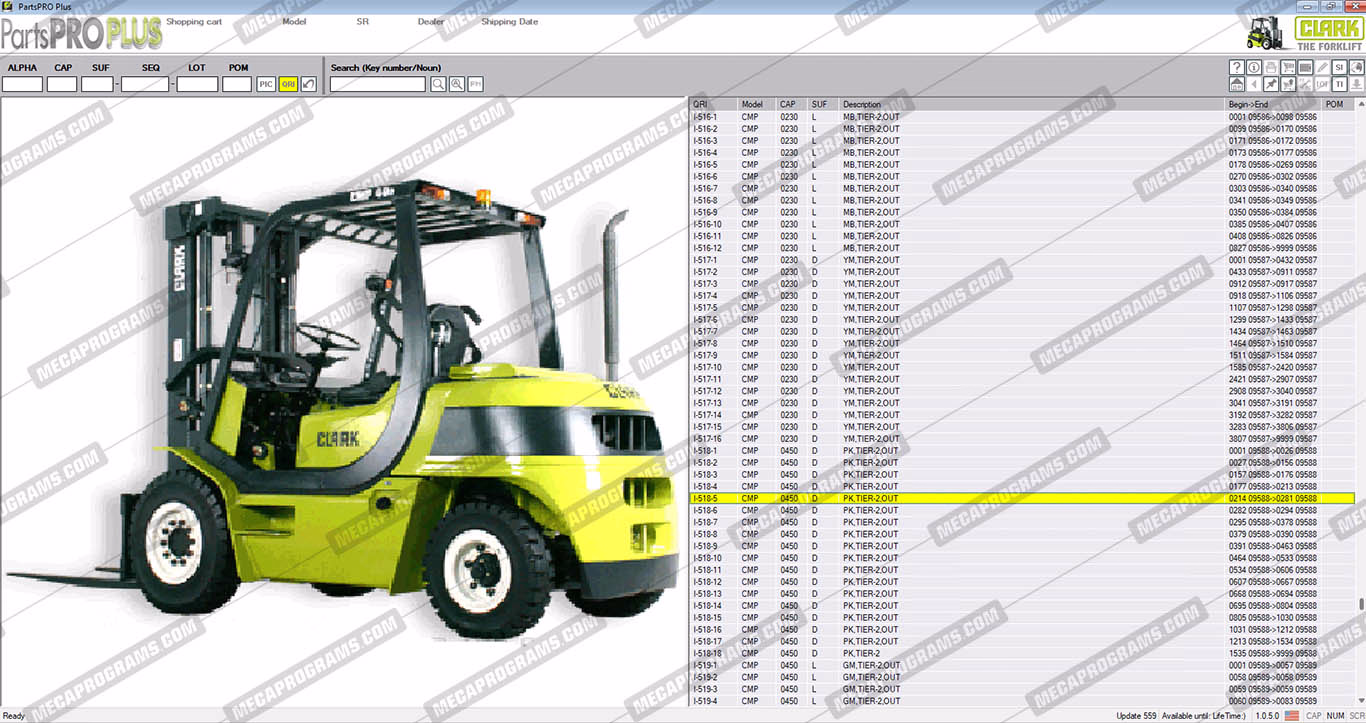Toggle the PIC view button
Image resolution: width=1366 pixels, height=723 pixels.
point(266,84)
